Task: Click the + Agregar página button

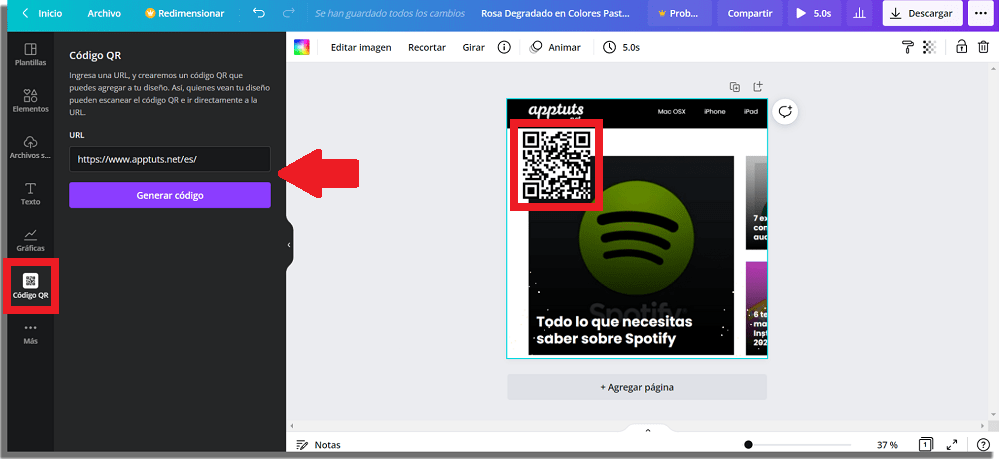Action: pyautogui.click(x=637, y=387)
